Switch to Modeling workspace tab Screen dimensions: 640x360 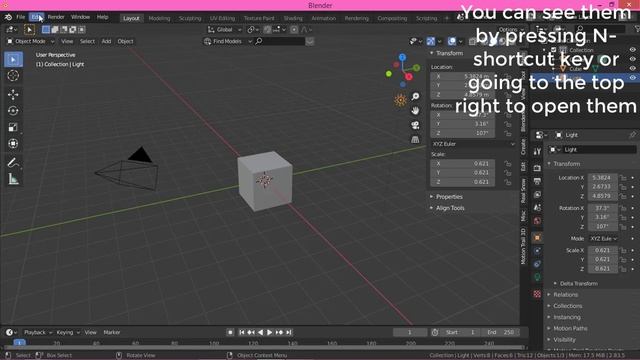(159, 18)
